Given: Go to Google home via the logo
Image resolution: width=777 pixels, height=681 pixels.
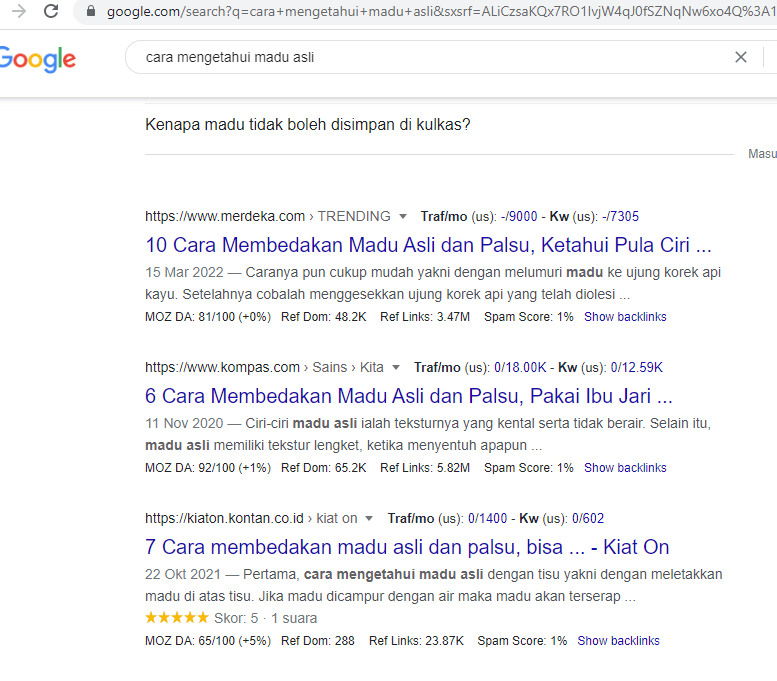Looking at the screenshot, I should tap(37, 58).
